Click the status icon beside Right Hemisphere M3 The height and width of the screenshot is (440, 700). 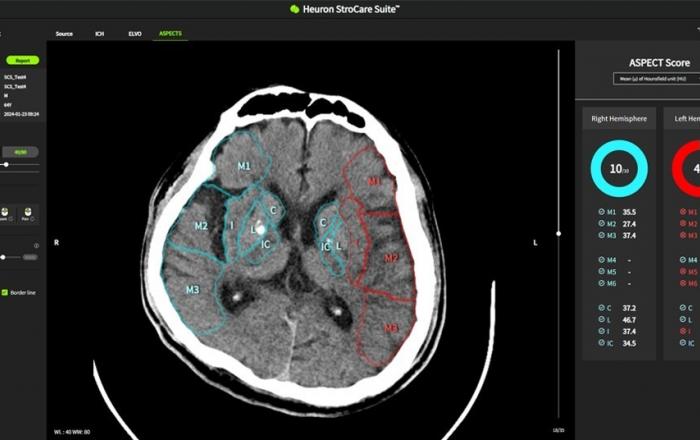point(601,235)
